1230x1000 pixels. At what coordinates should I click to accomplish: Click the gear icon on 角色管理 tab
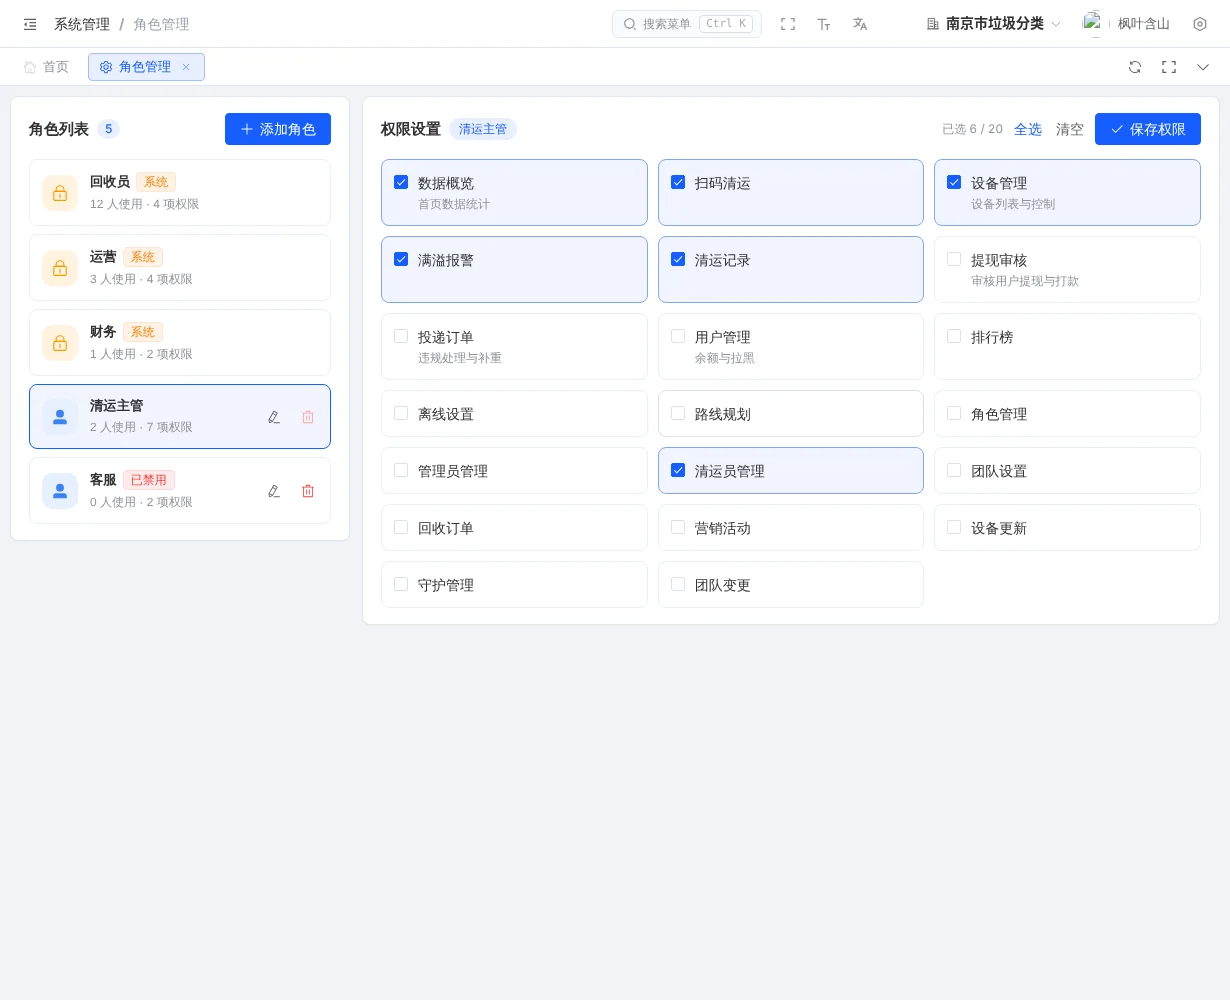pos(106,67)
